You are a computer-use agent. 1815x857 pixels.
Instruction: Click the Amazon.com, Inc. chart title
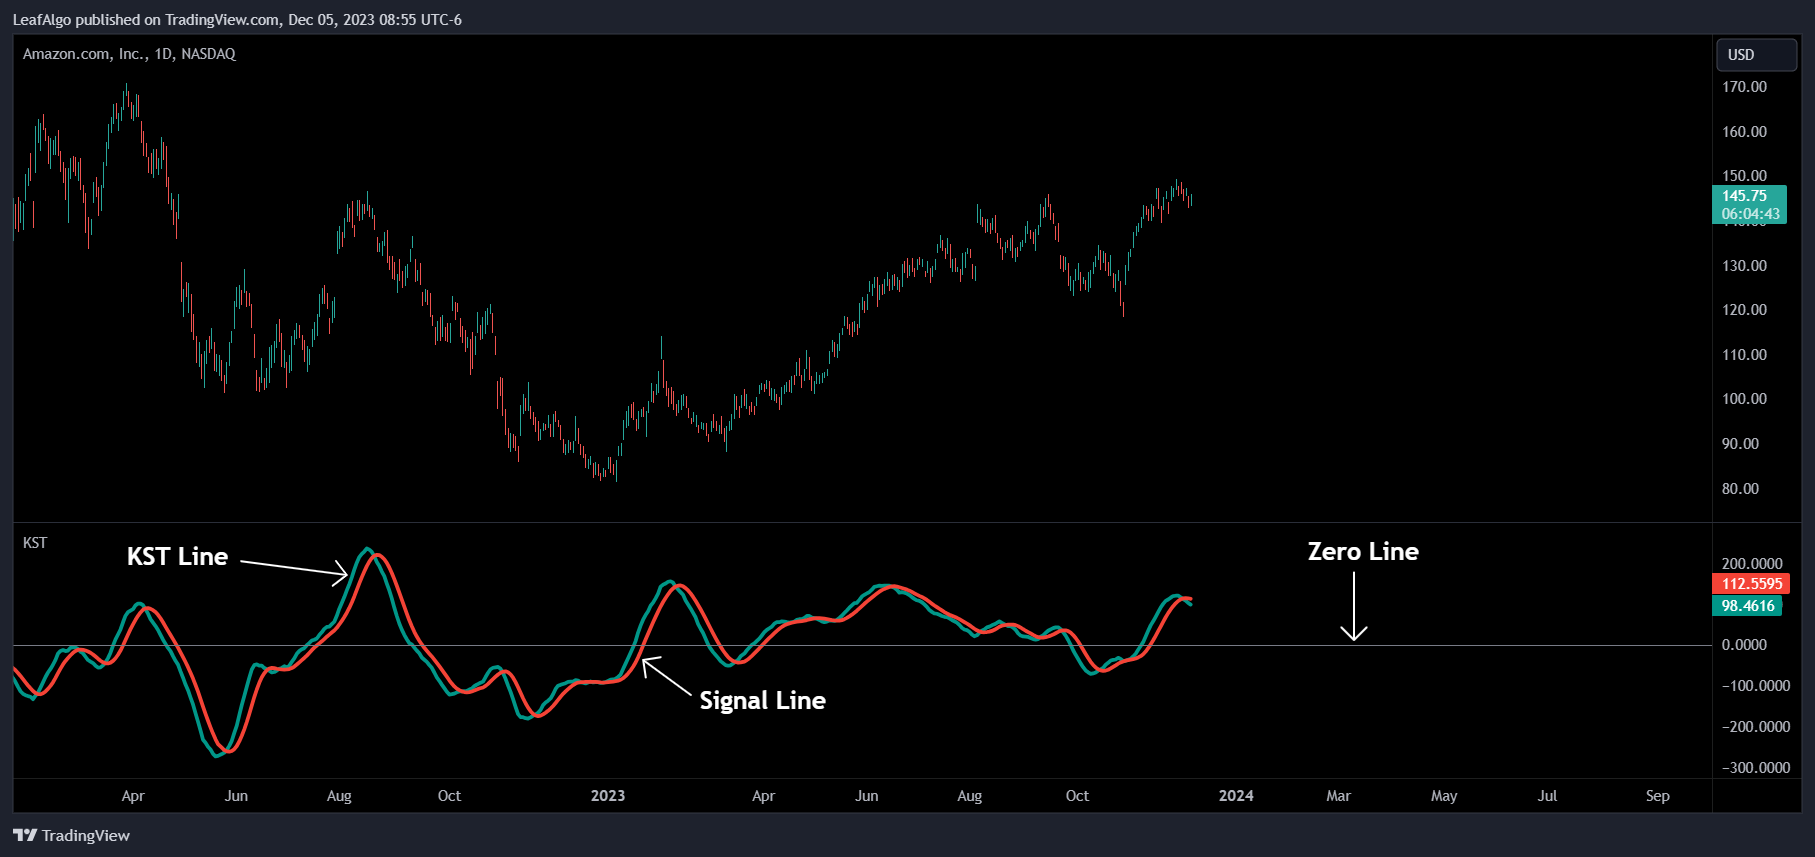tap(129, 54)
